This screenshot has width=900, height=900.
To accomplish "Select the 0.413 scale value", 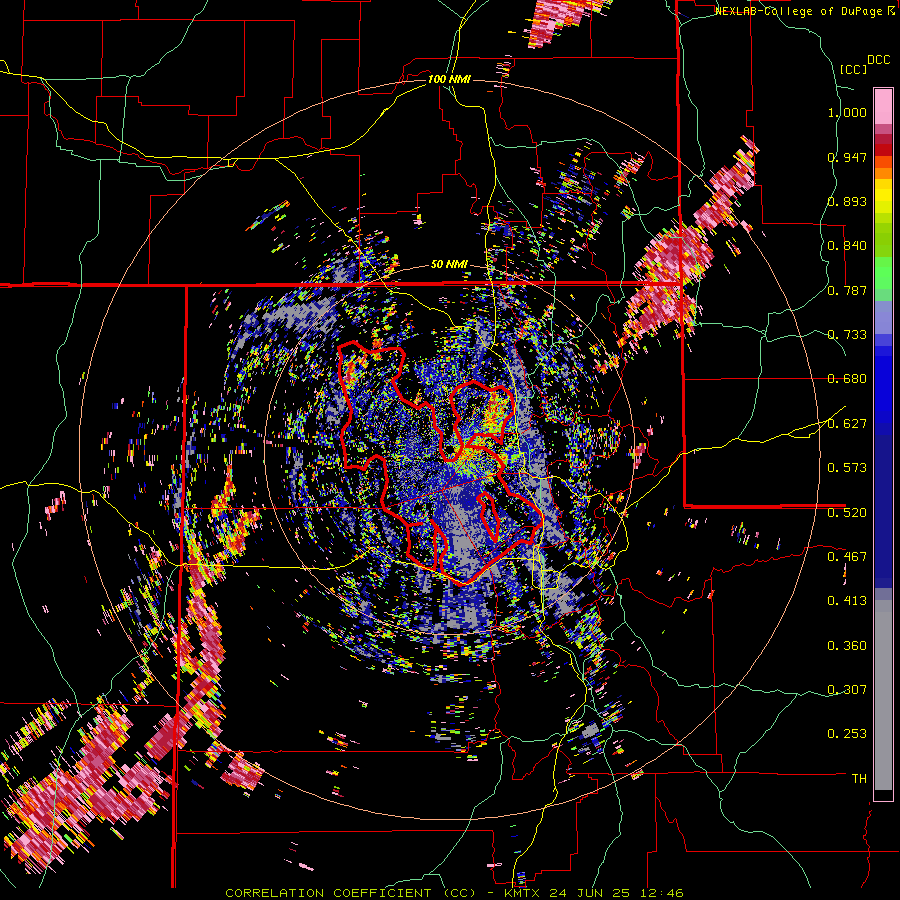I will [847, 601].
